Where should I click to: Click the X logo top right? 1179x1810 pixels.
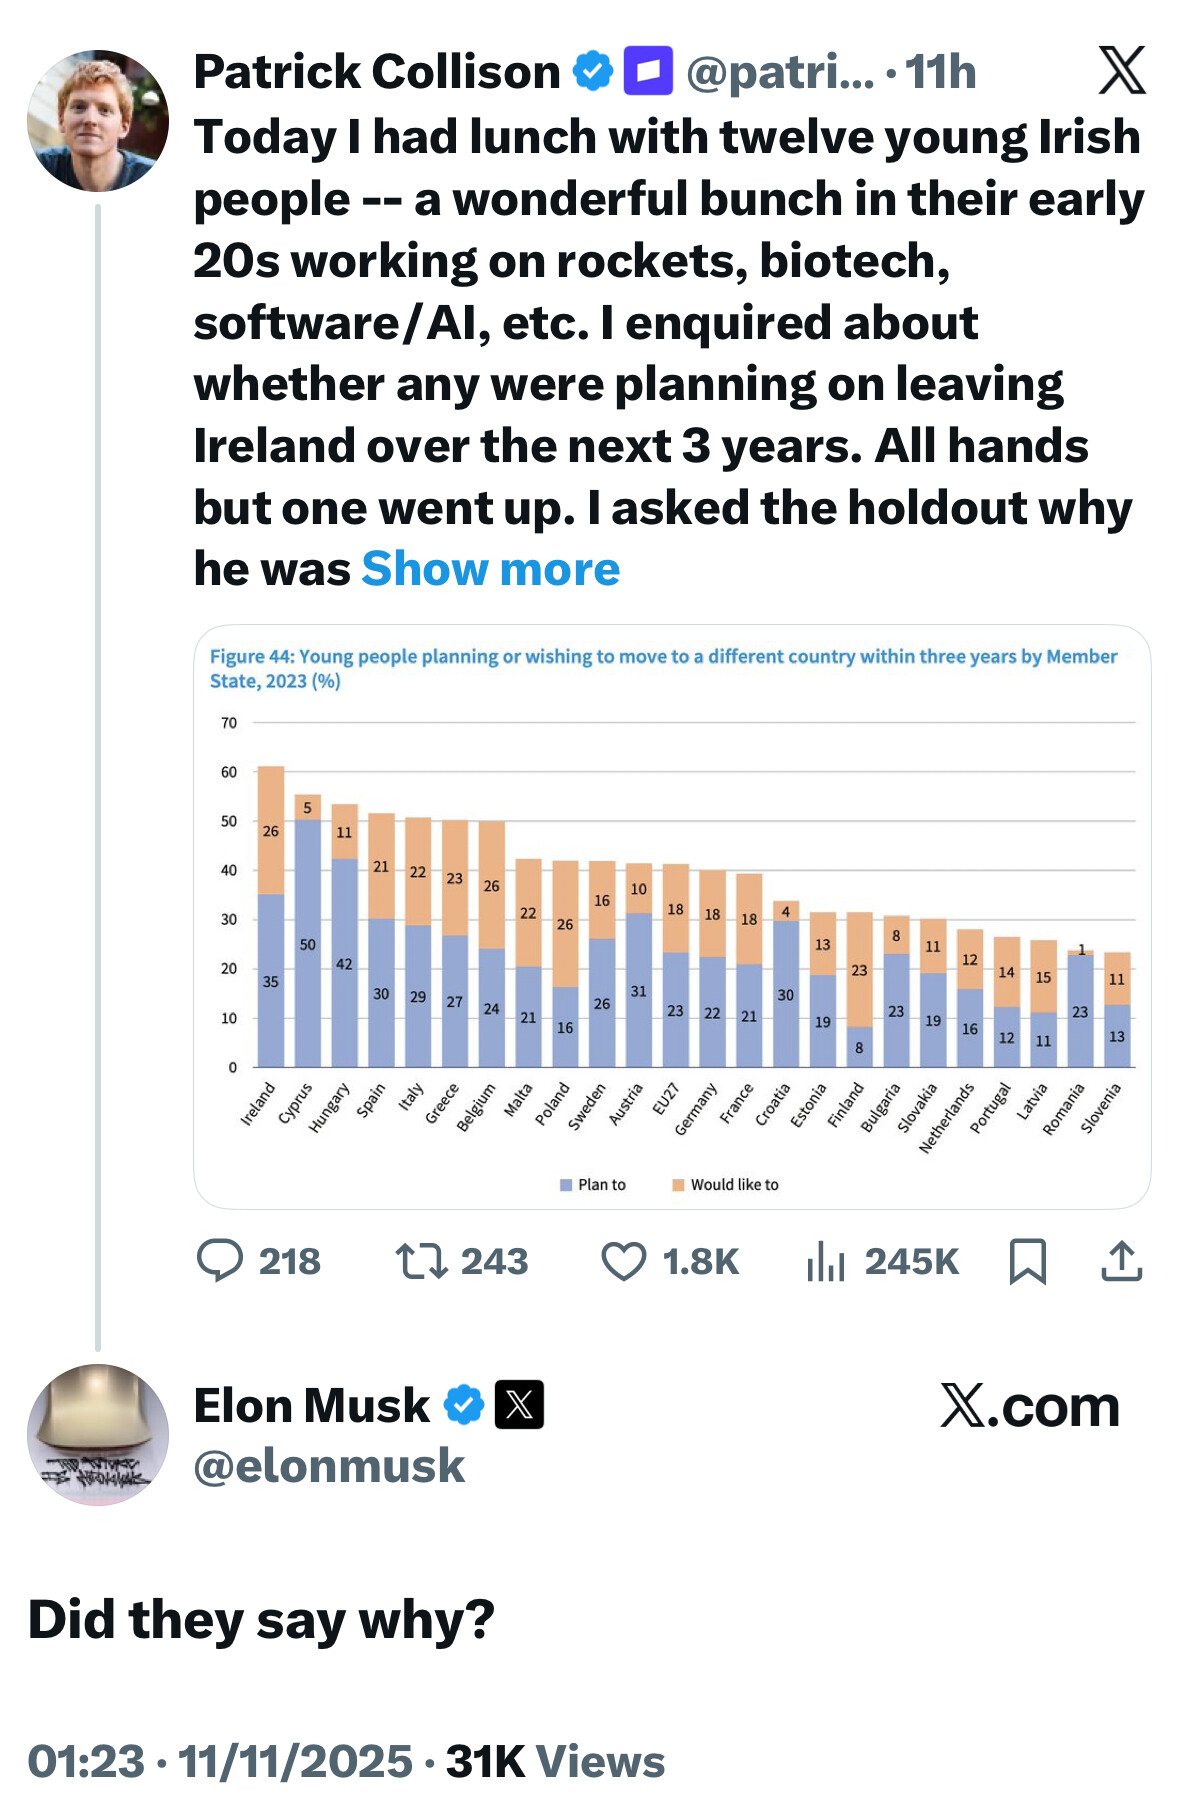click(1122, 71)
